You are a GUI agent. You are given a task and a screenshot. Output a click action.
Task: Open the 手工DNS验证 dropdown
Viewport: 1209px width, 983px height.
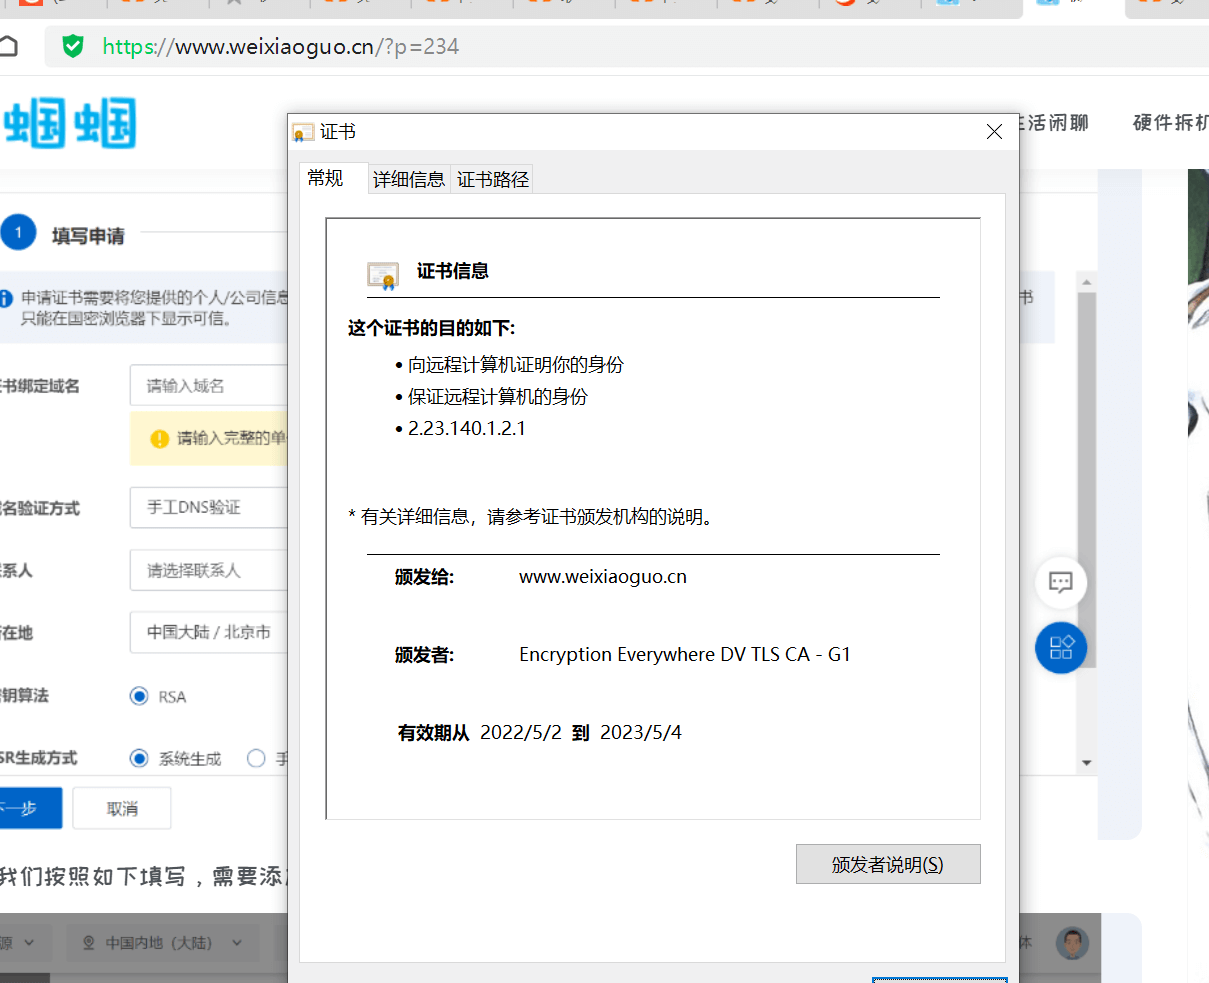(x=208, y=508)
